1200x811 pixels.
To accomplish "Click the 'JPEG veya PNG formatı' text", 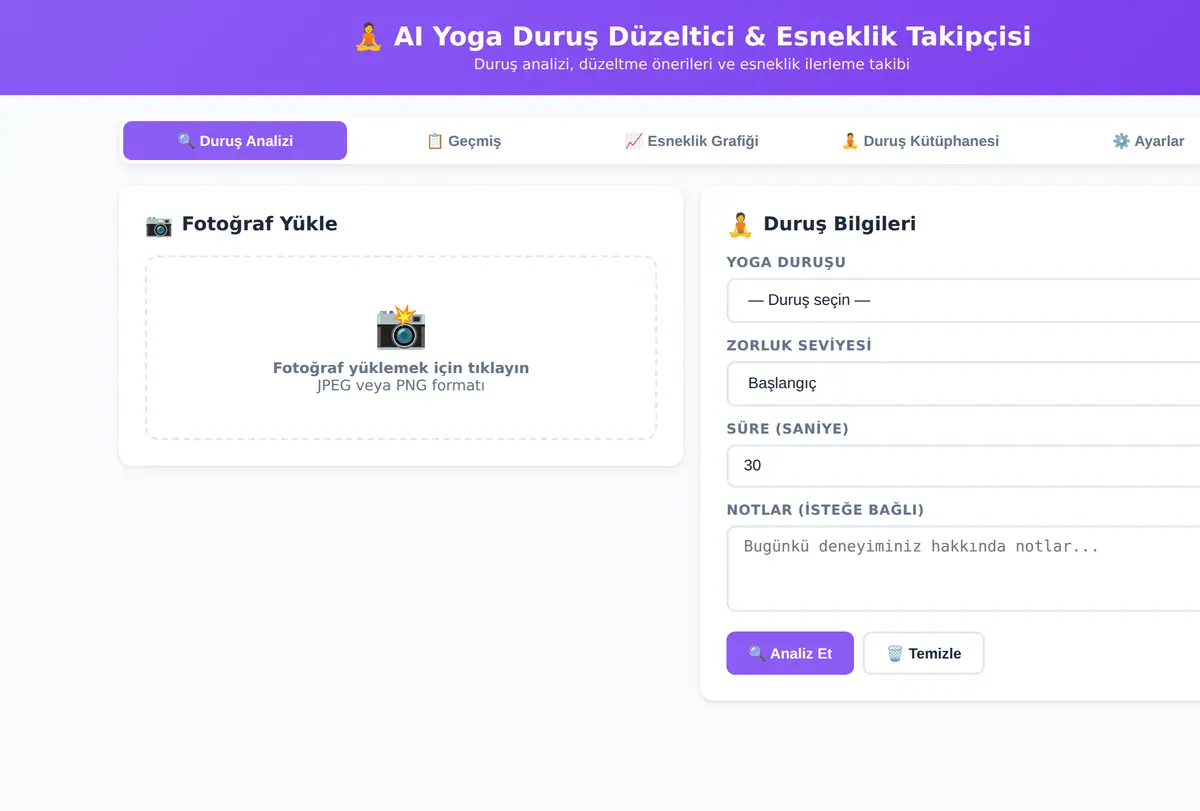I will [x=401, y=385].
